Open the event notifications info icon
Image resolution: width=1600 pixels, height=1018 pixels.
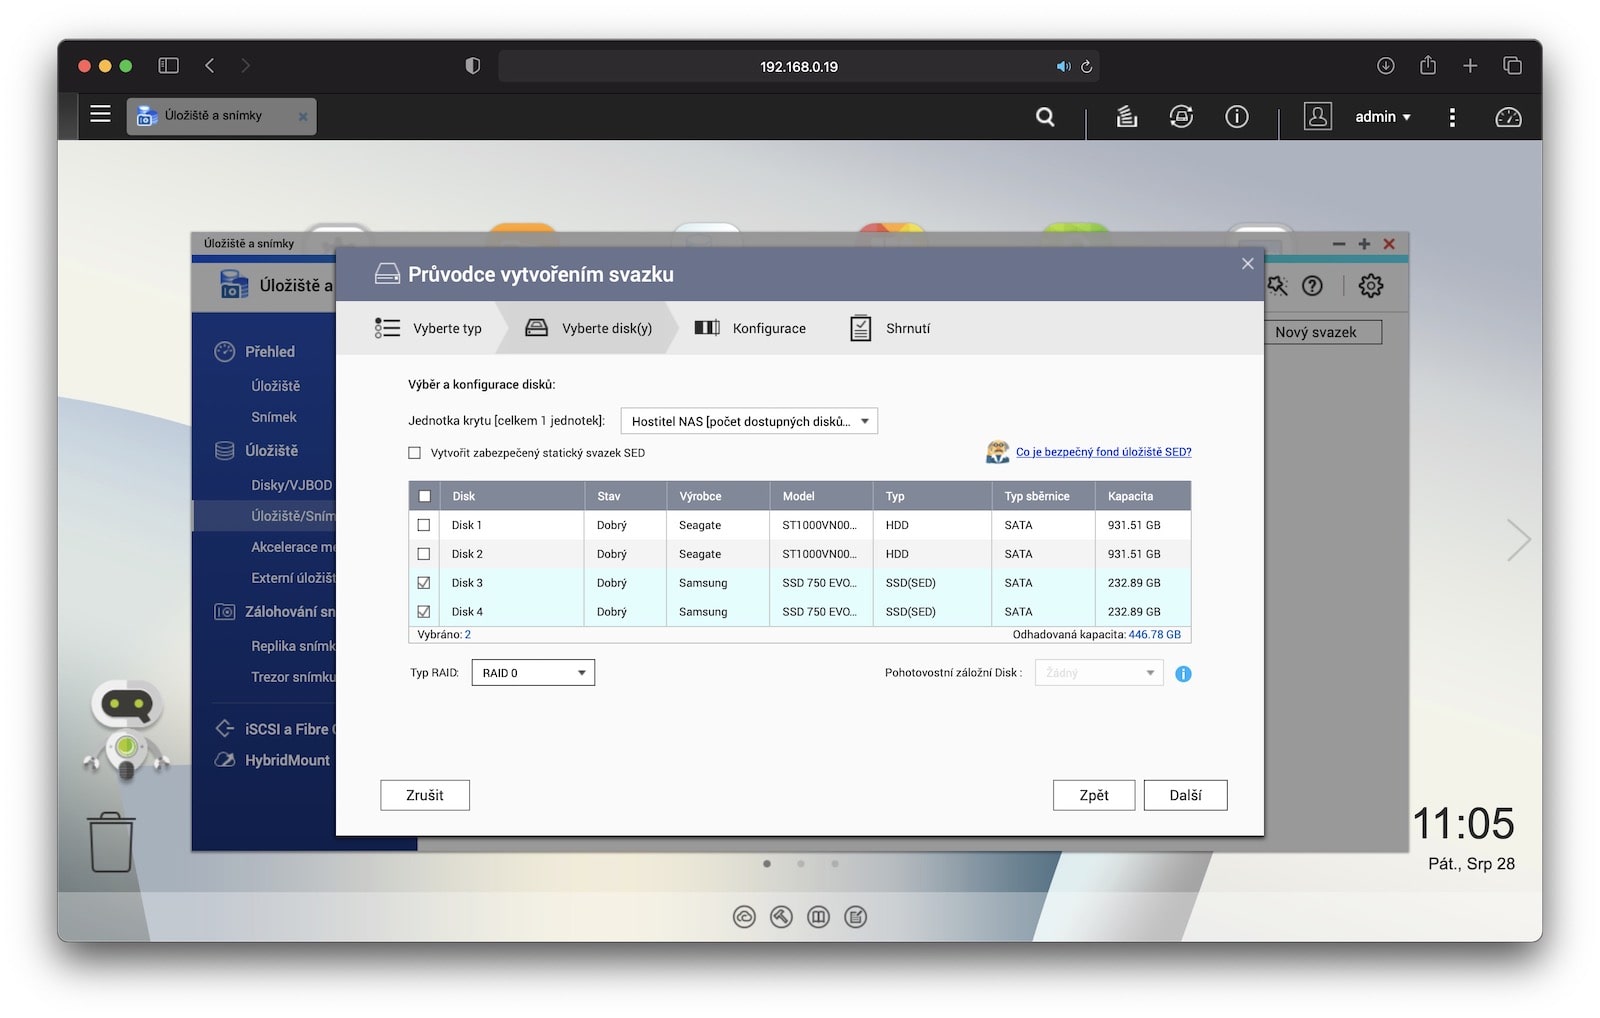(x=1236, y=117)
